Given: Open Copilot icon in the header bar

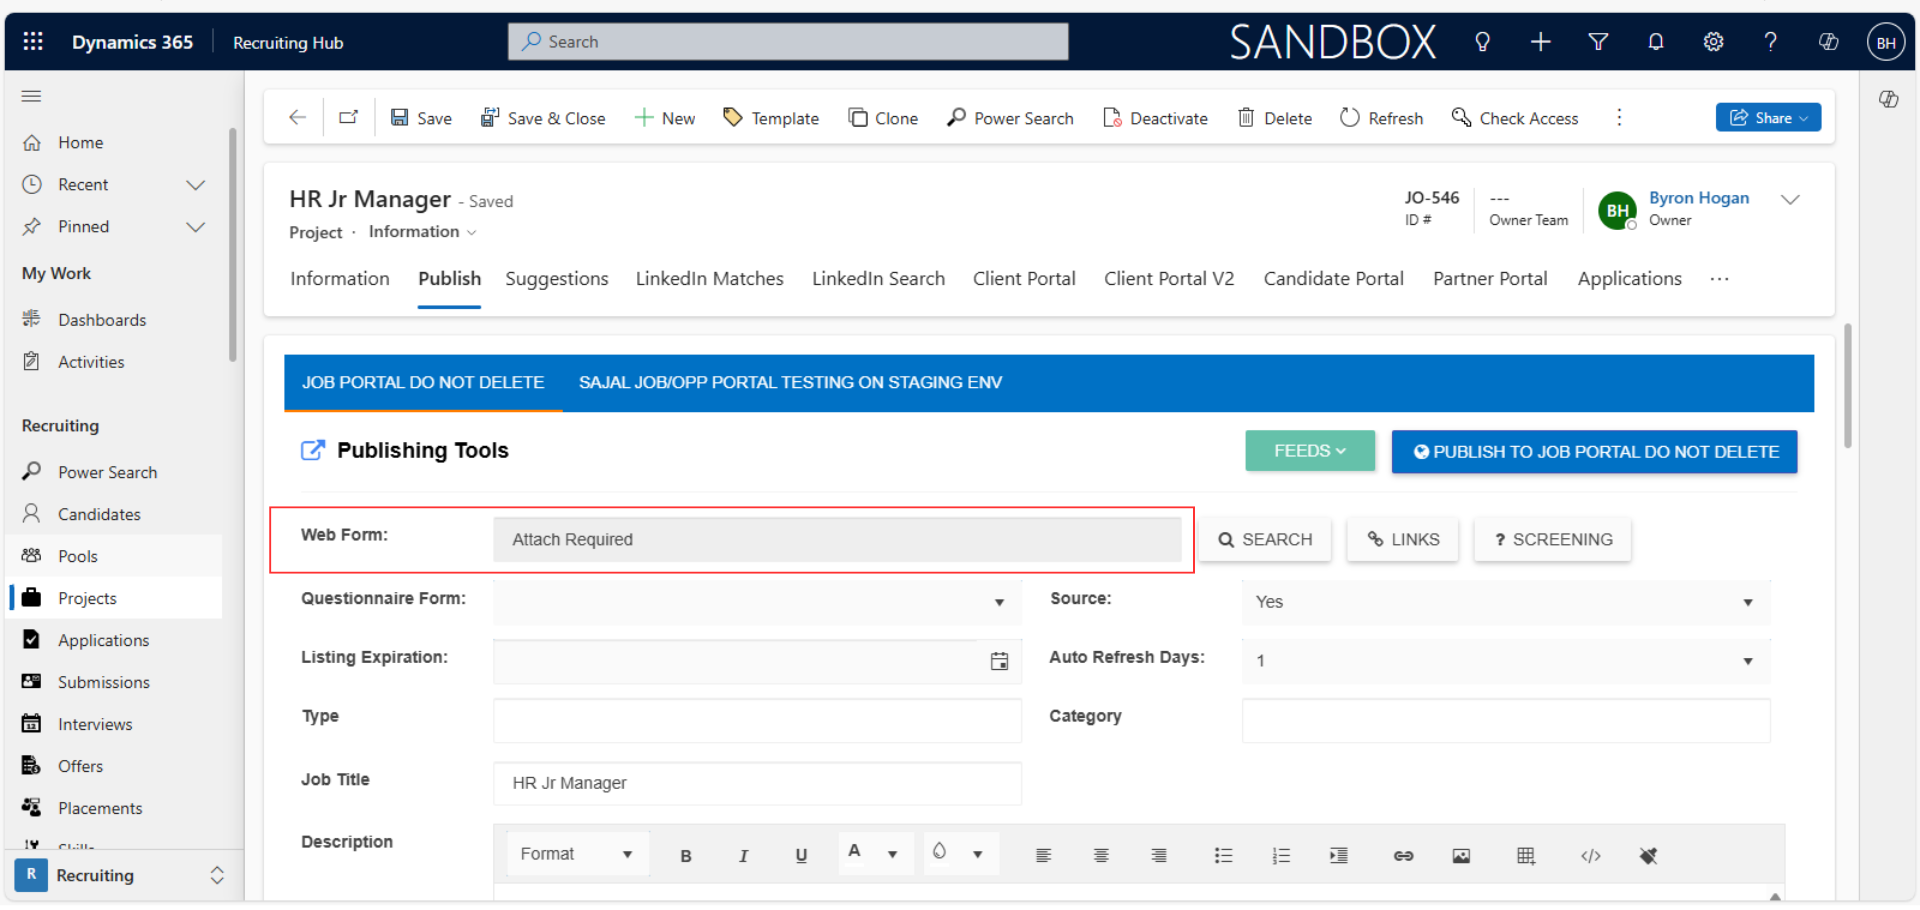Looking at the screenshot, I should point(1828,42).
